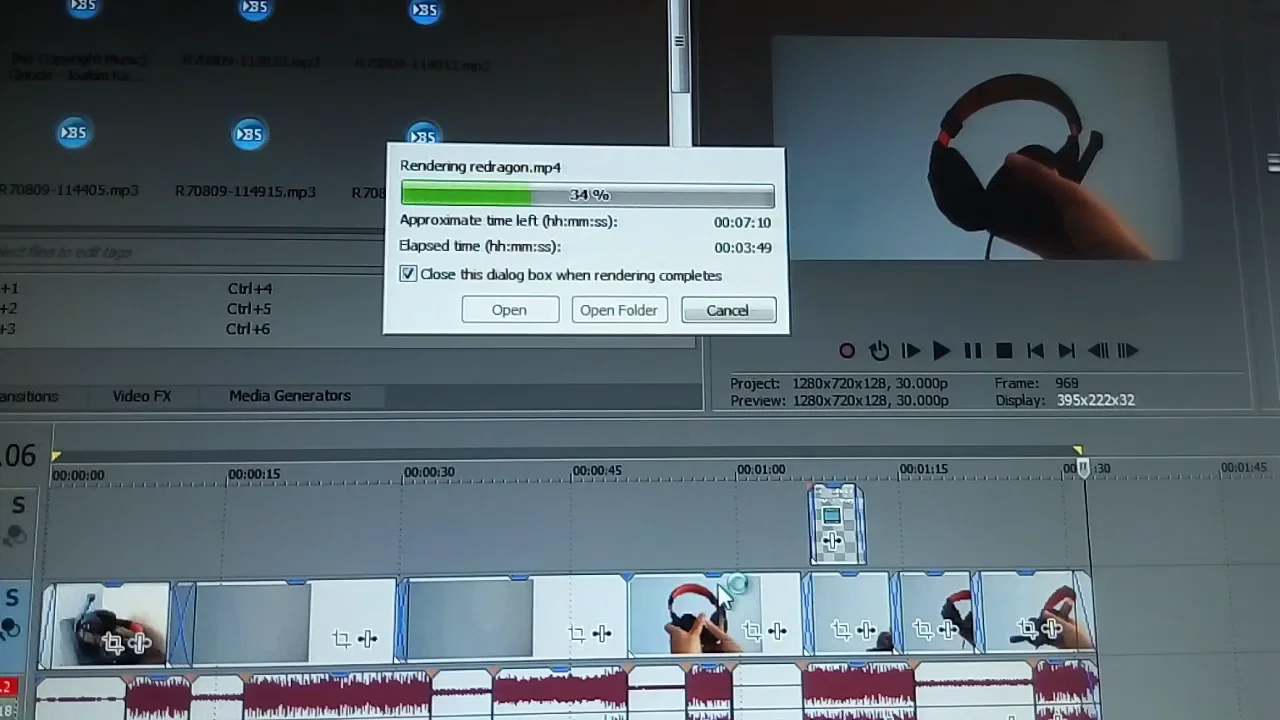Switch to the Video FX tab
This screenshot has height=720, width=1280.
[142, 396]
